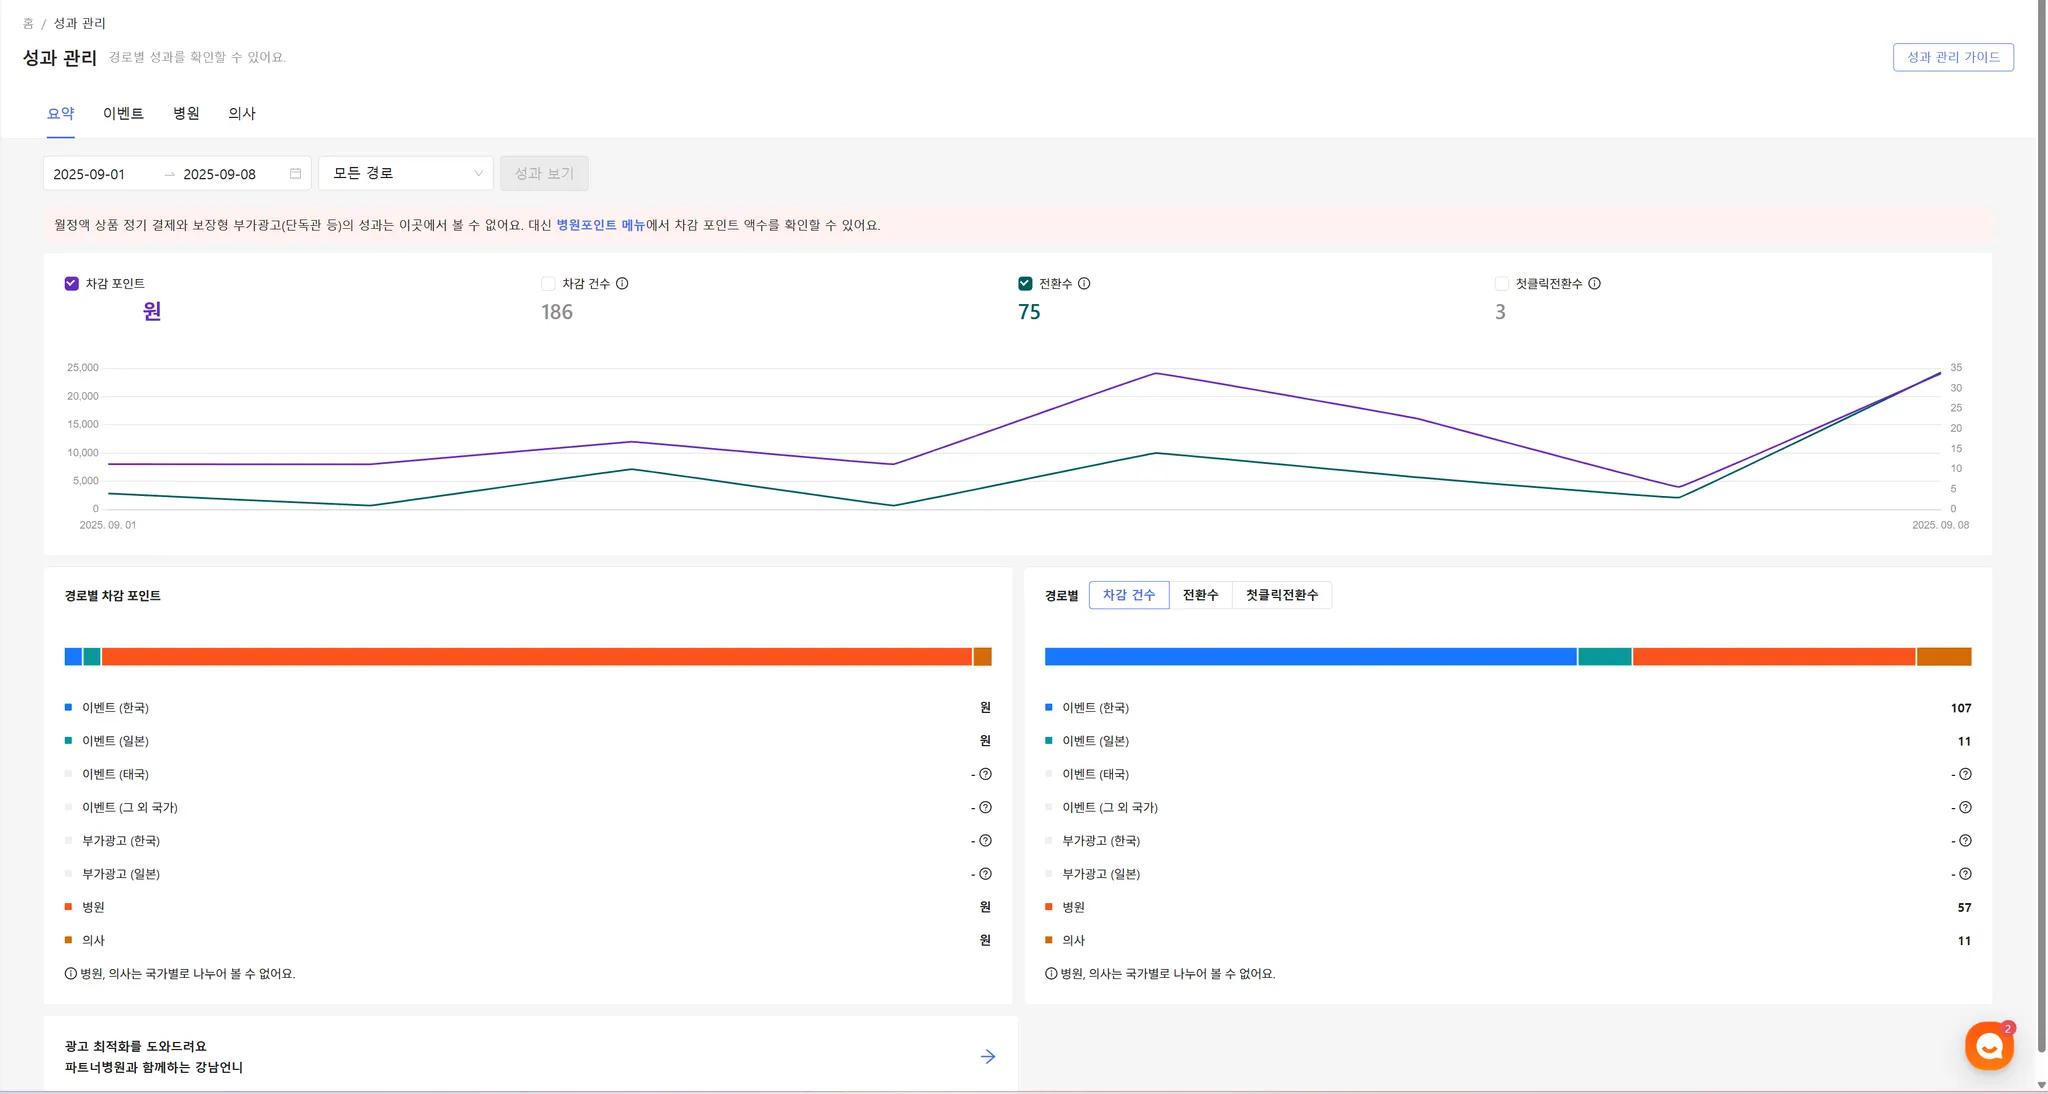Select 전환수 in the 경로별 segment

(x=1200, y=595)
